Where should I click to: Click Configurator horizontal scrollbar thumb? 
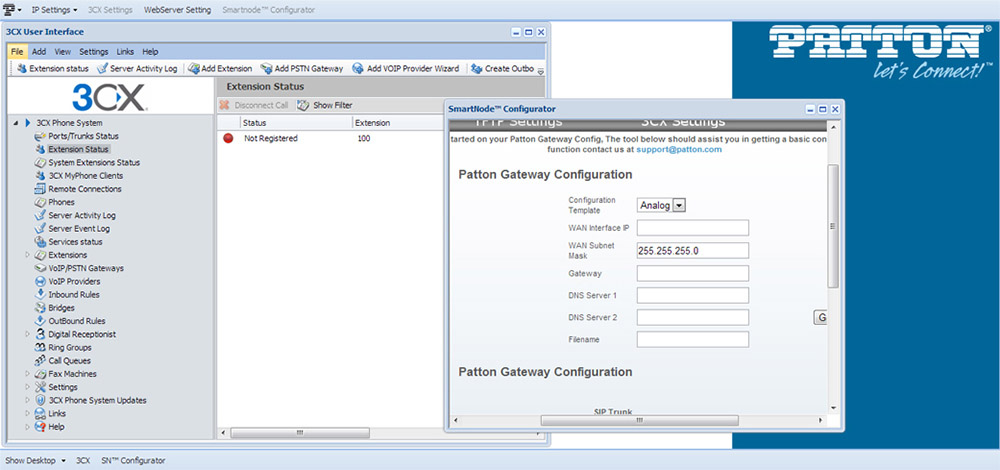(x=640, y=421)
